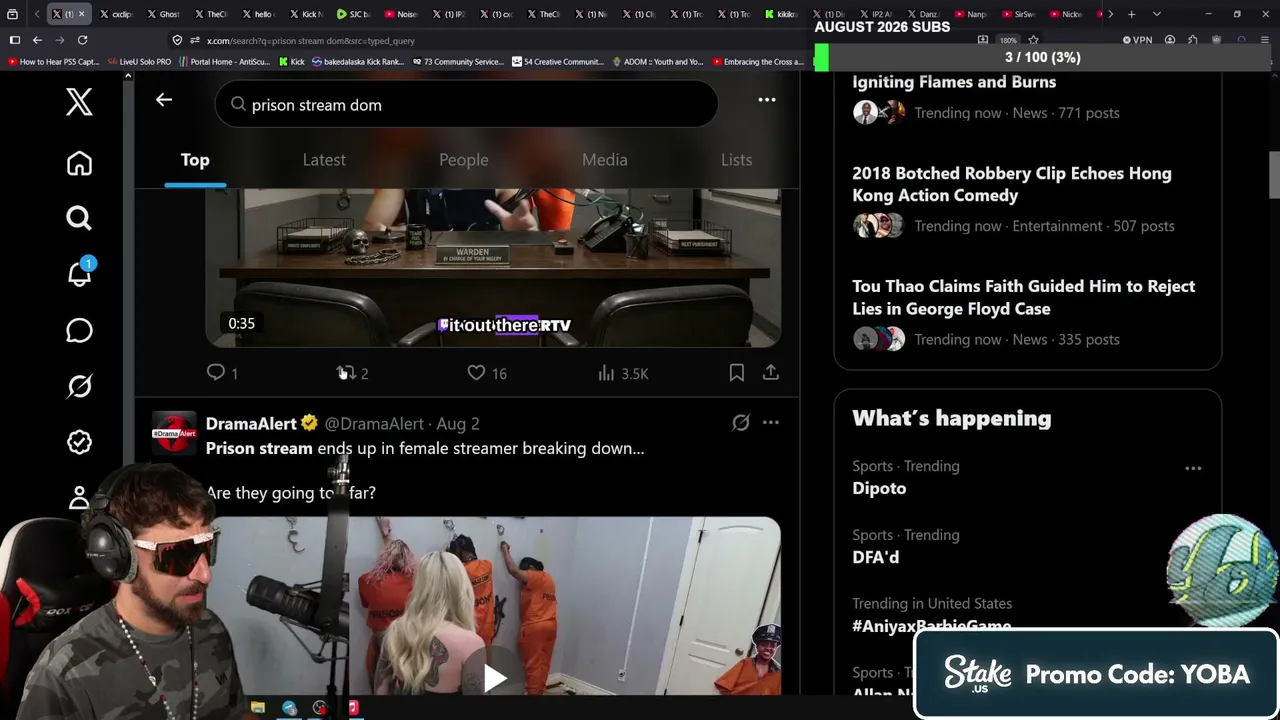Viewport: 1280px width, 720px height.
Task: Open search settings three-dot menu
Action: pyautogui.click(x=767, y=100)
